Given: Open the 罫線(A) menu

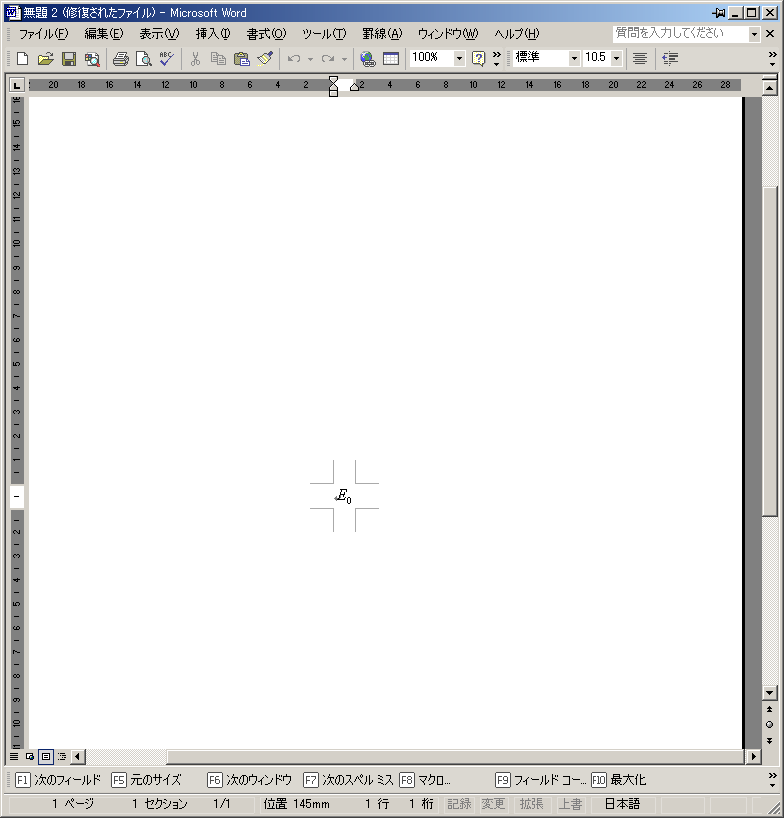Looking at the screenshot, I should tap(382, 34).
